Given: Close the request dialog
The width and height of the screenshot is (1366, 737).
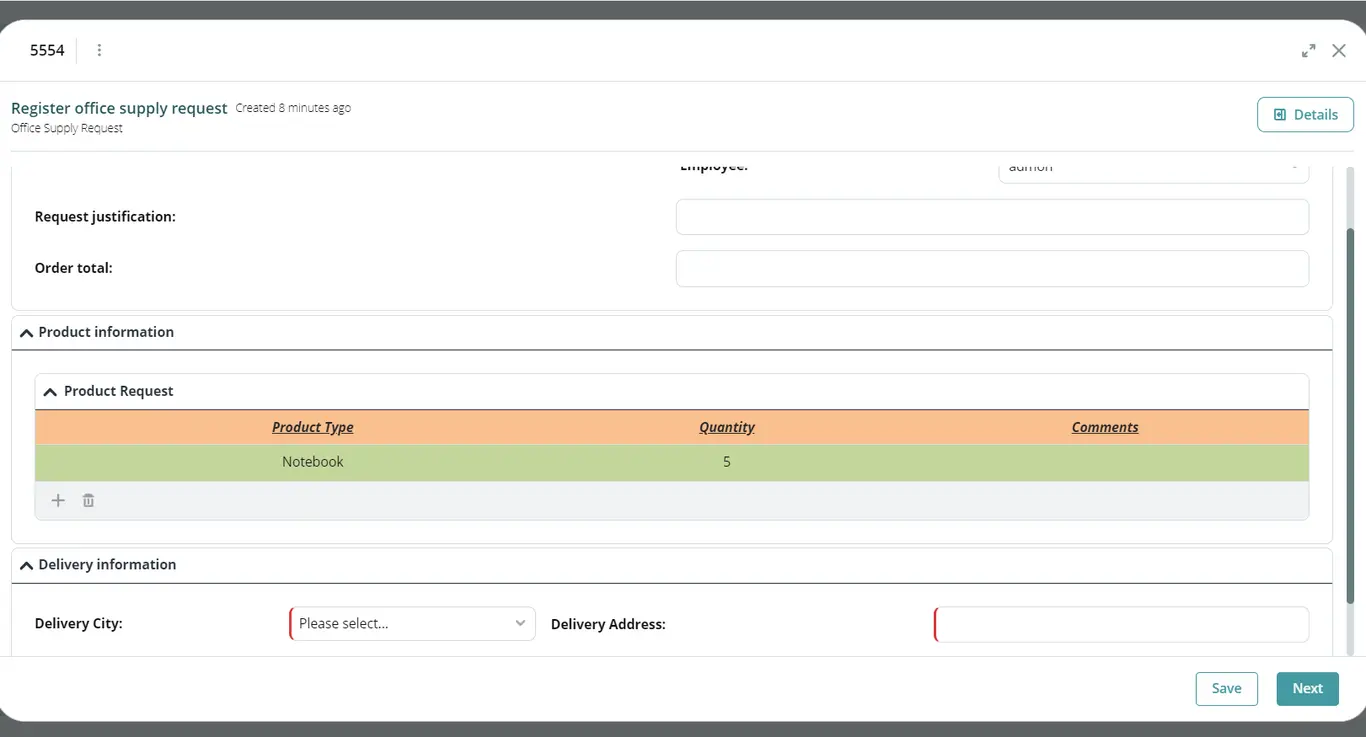Looking at the screenshot, I should coord(1339,51).
